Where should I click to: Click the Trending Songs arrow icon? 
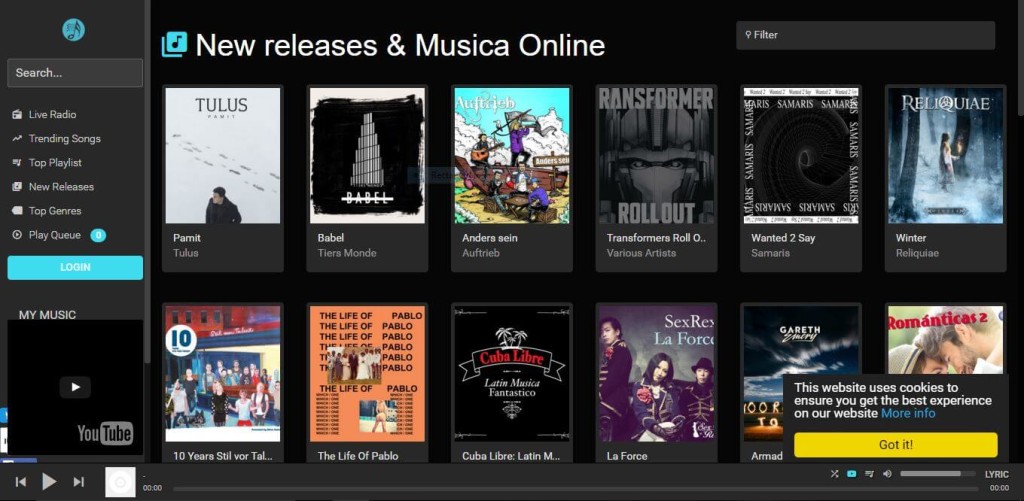(x=17, y=138)
